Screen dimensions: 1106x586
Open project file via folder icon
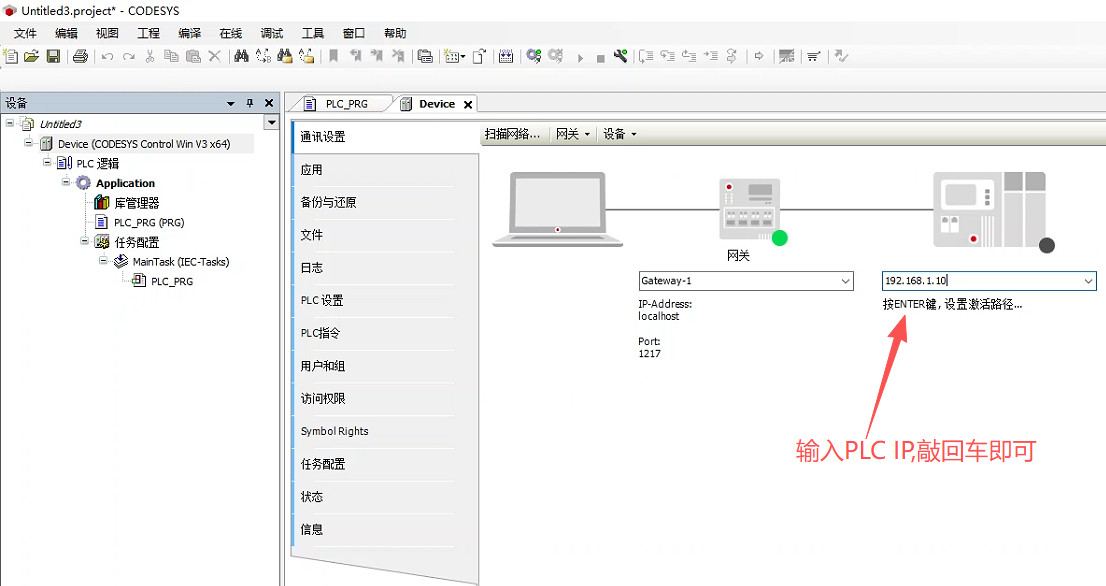click(32, 56)
